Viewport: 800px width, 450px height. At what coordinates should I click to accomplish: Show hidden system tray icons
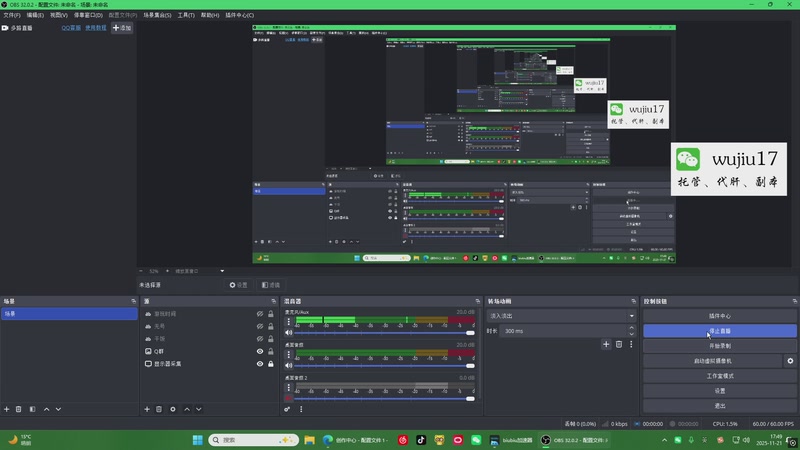(664, 440)
